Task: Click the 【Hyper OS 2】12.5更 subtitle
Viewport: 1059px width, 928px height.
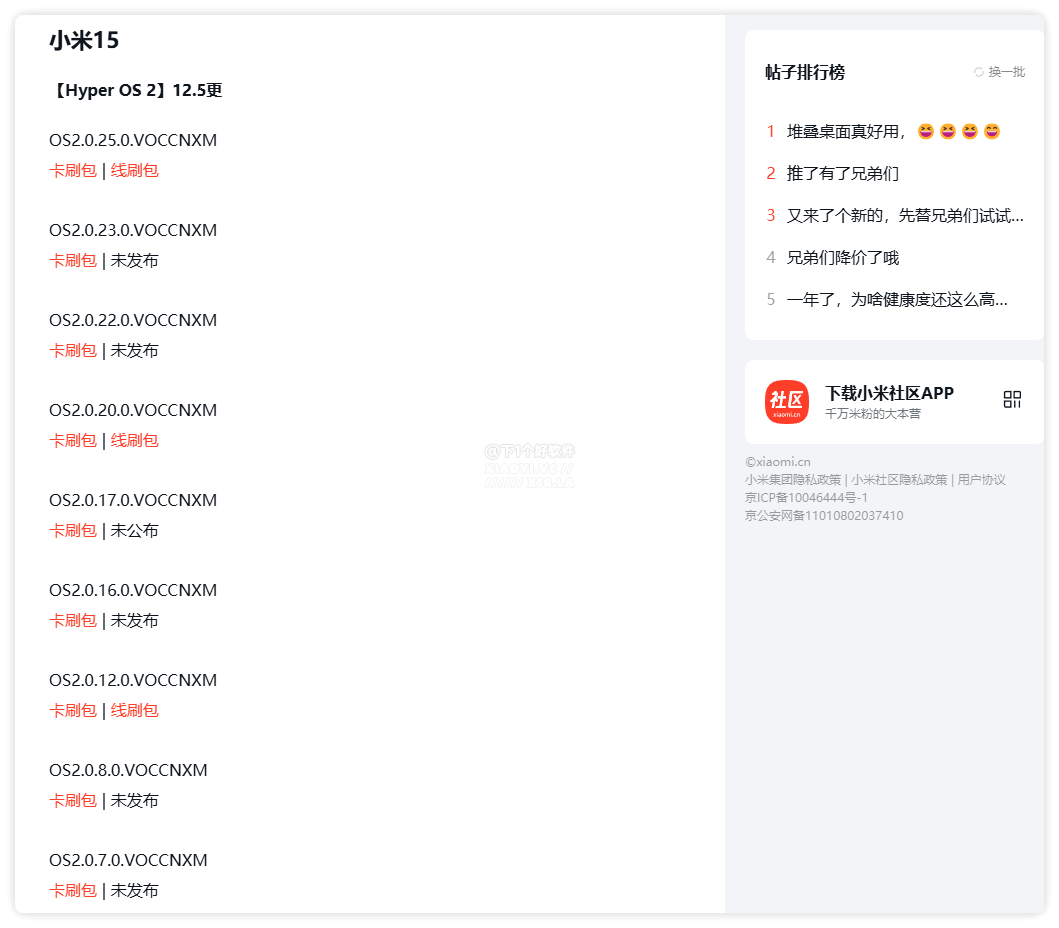Action: click(x=136, y=91)
